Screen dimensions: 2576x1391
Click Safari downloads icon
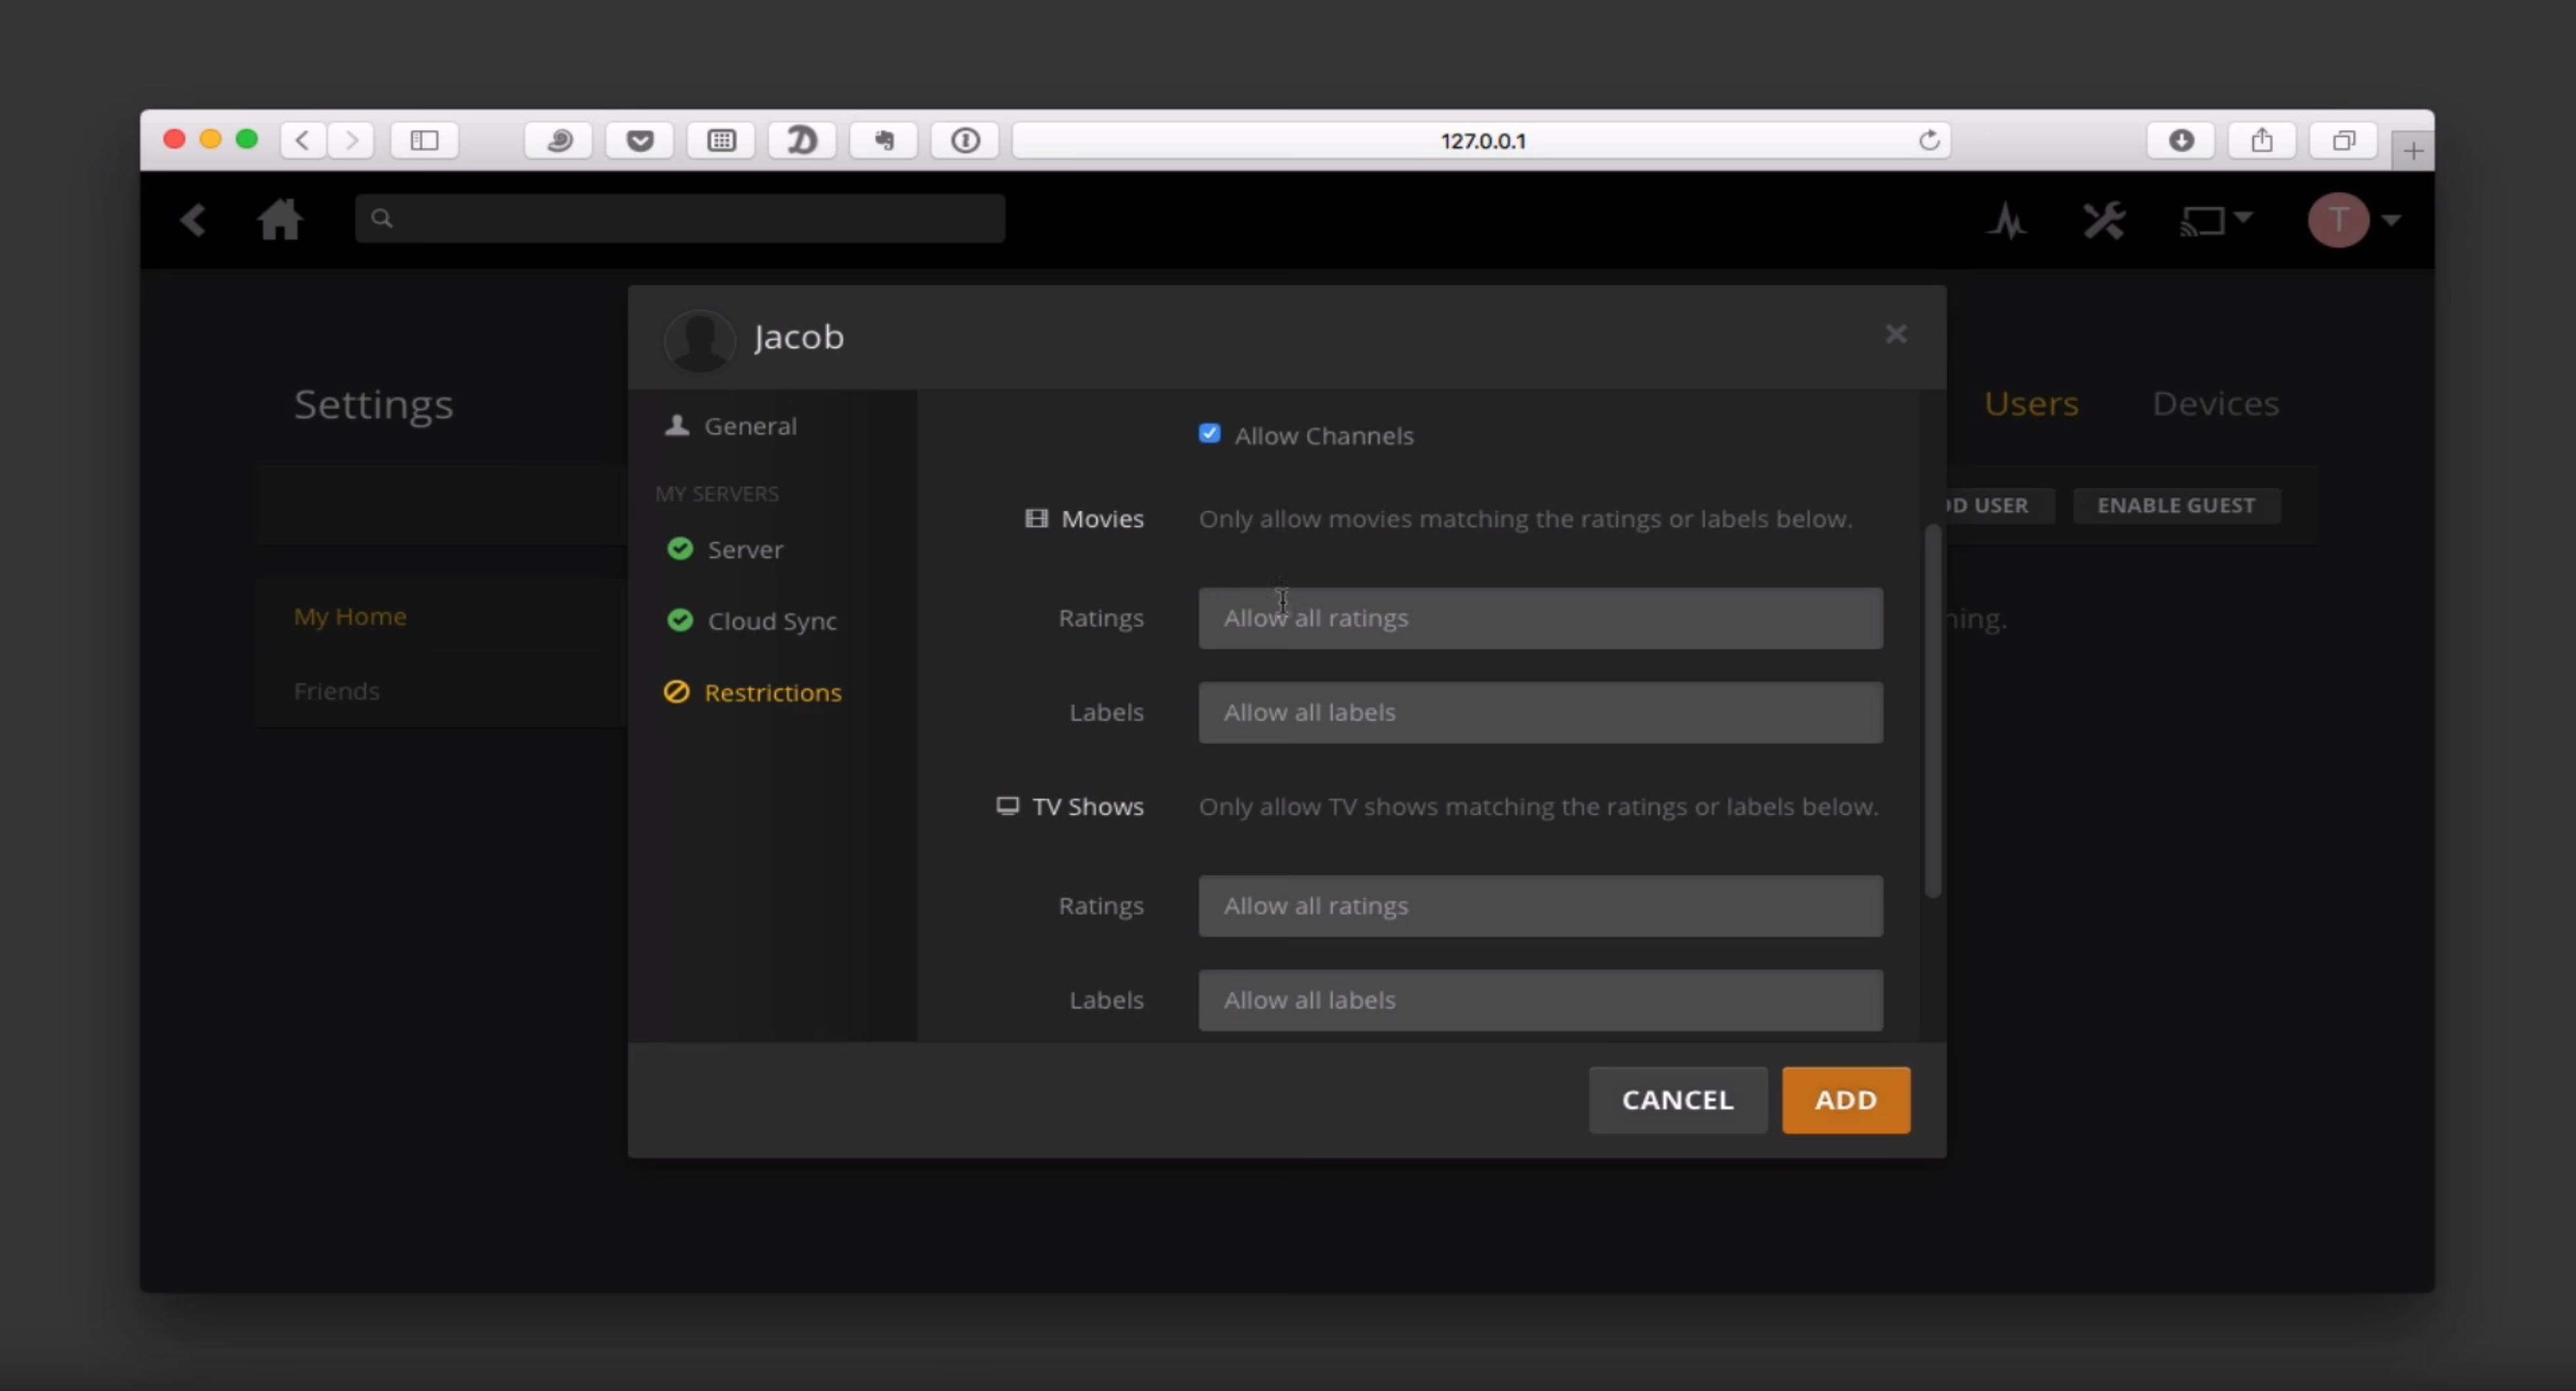pyautogui.click(x=2181, y=140)
